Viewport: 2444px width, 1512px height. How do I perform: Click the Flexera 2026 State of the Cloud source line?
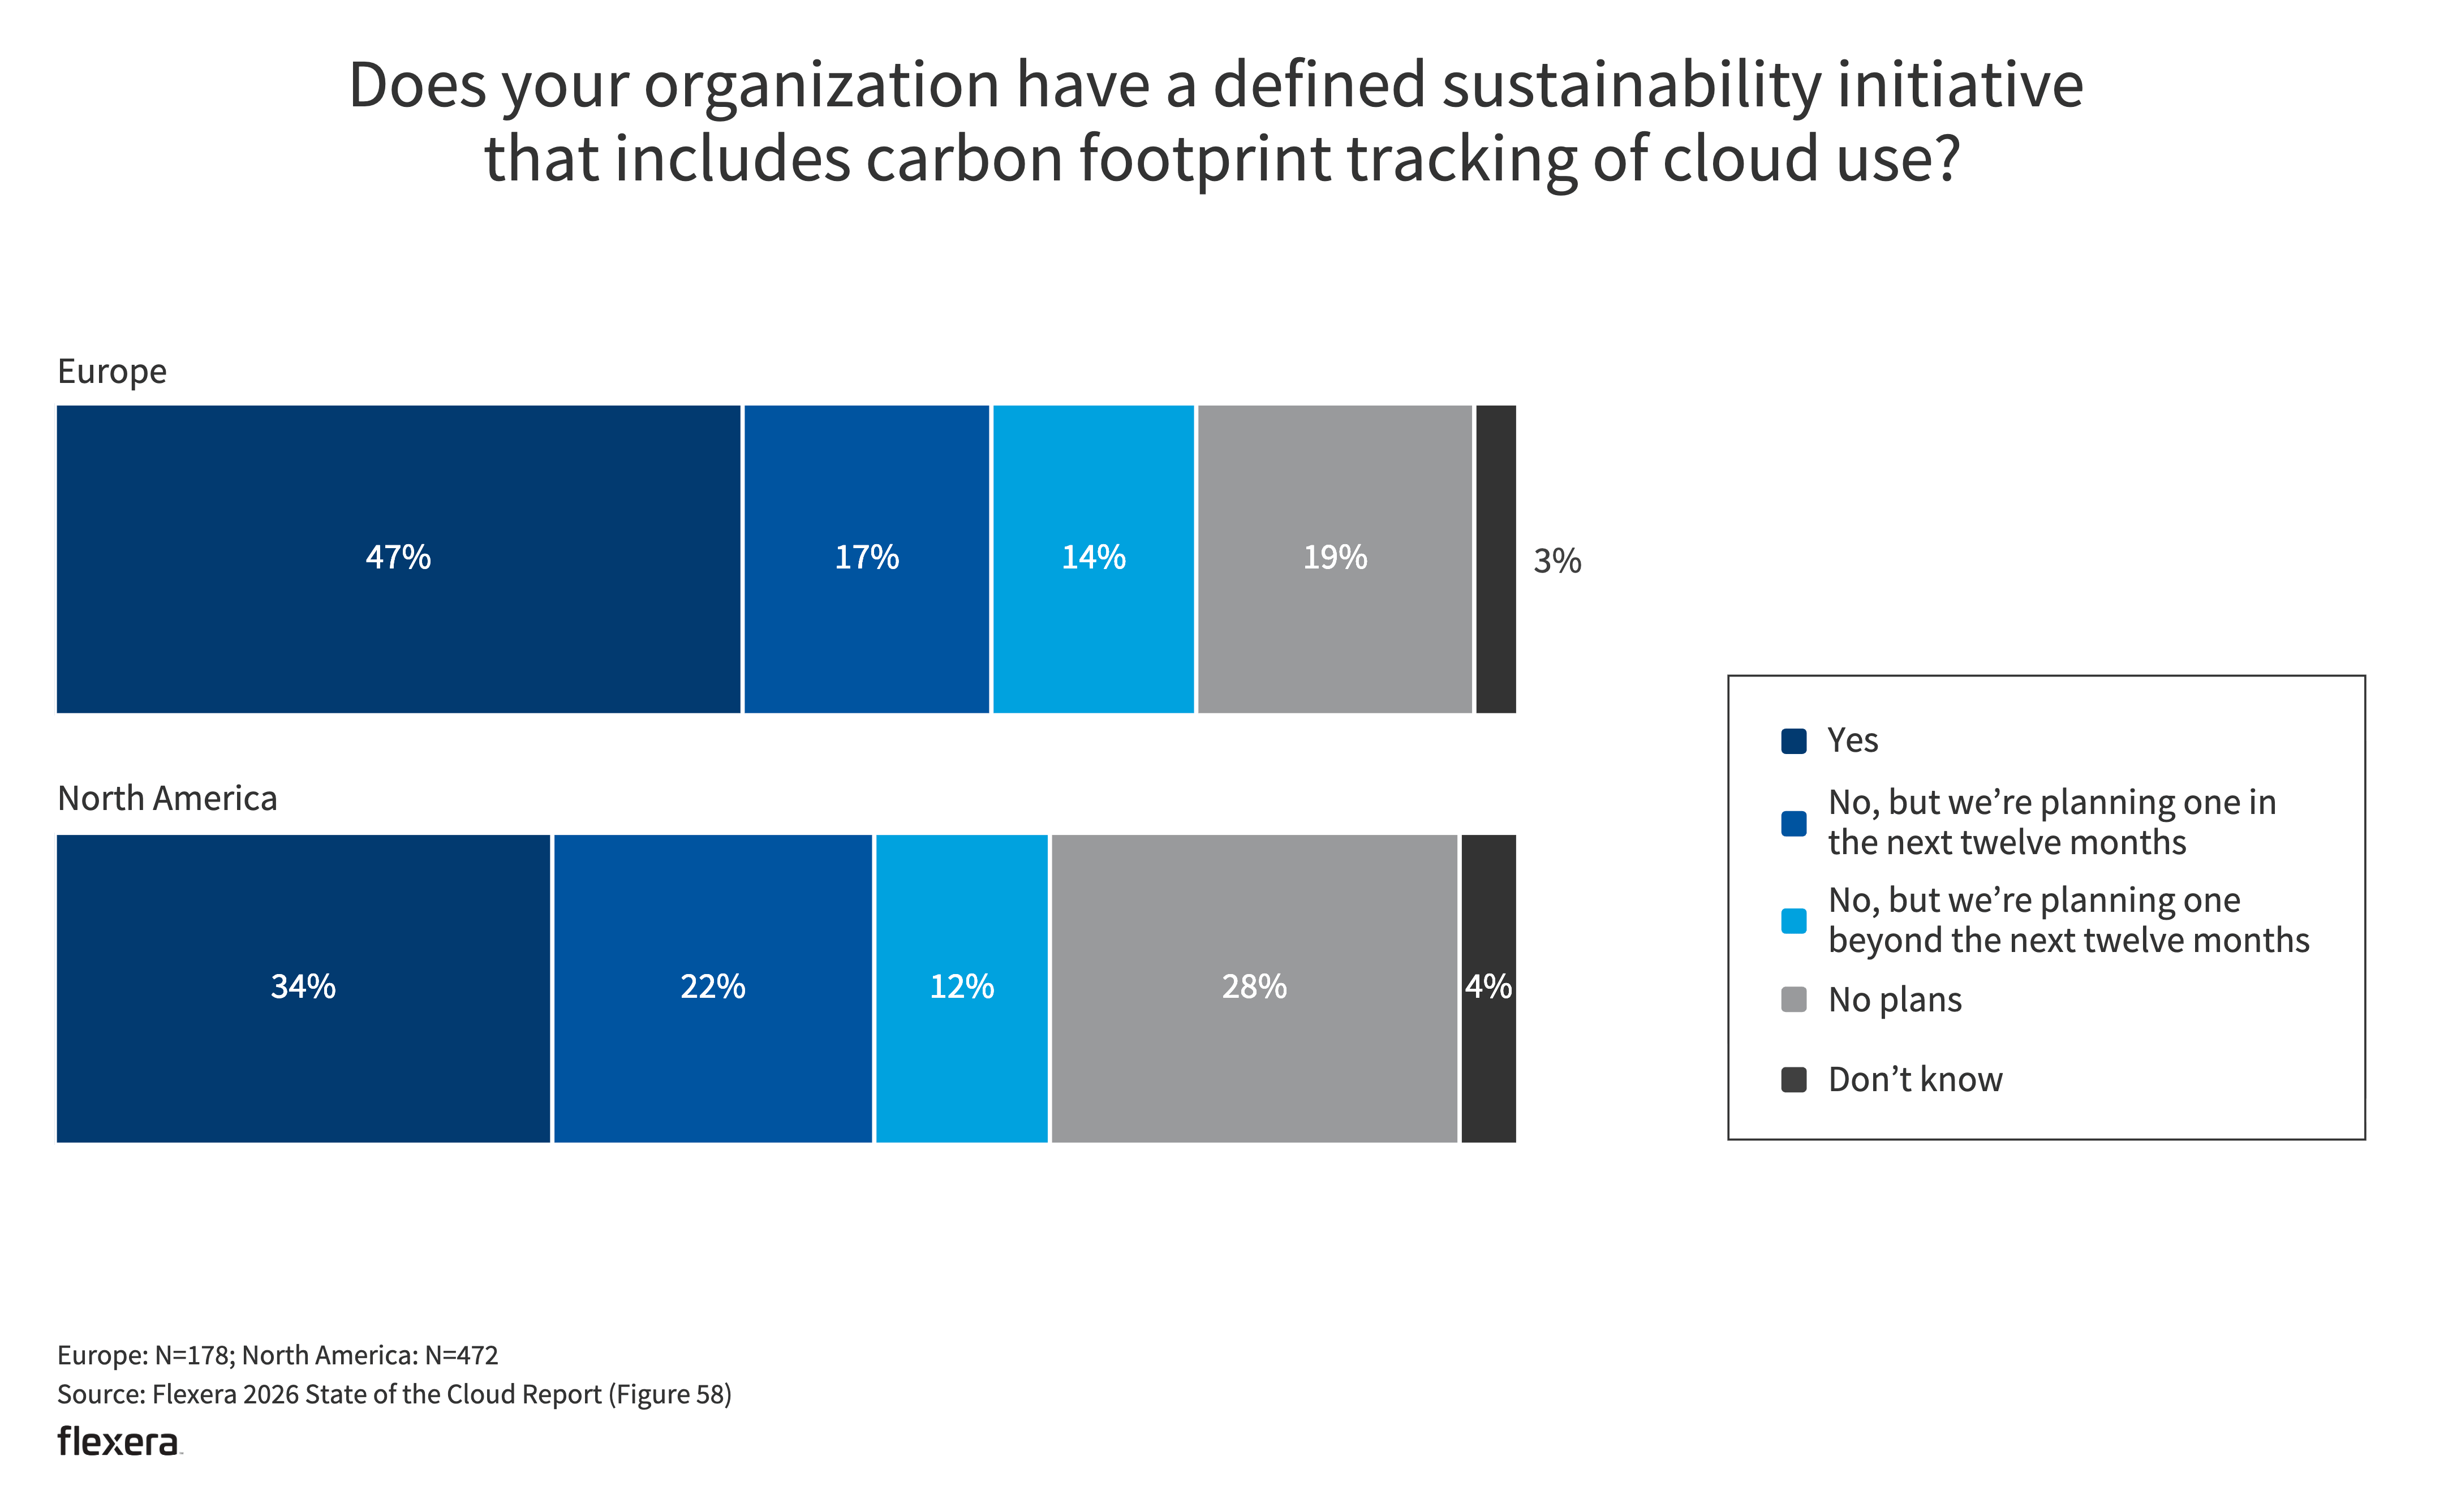click(x=394, y=1394)
